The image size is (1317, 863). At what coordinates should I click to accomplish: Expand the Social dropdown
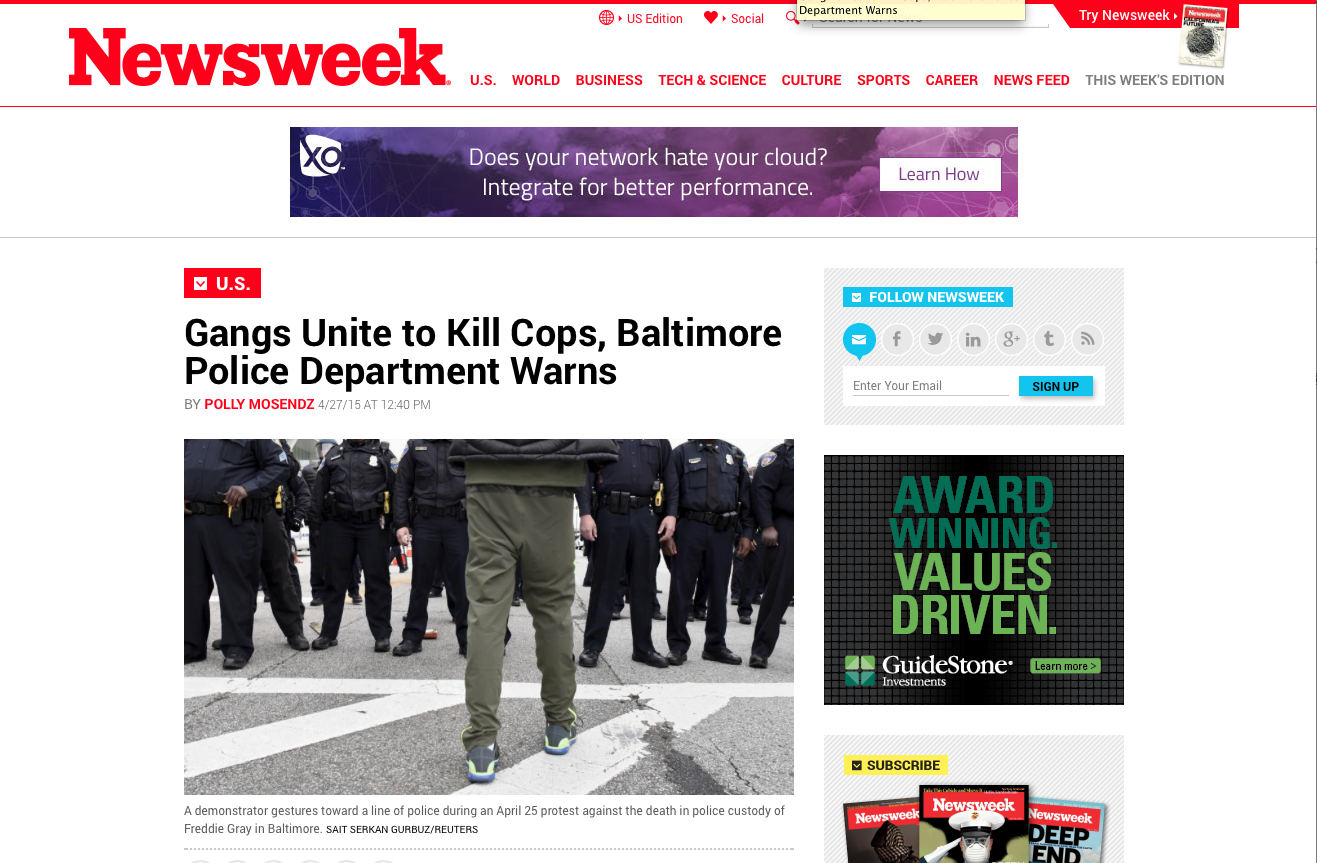[734, 18]
